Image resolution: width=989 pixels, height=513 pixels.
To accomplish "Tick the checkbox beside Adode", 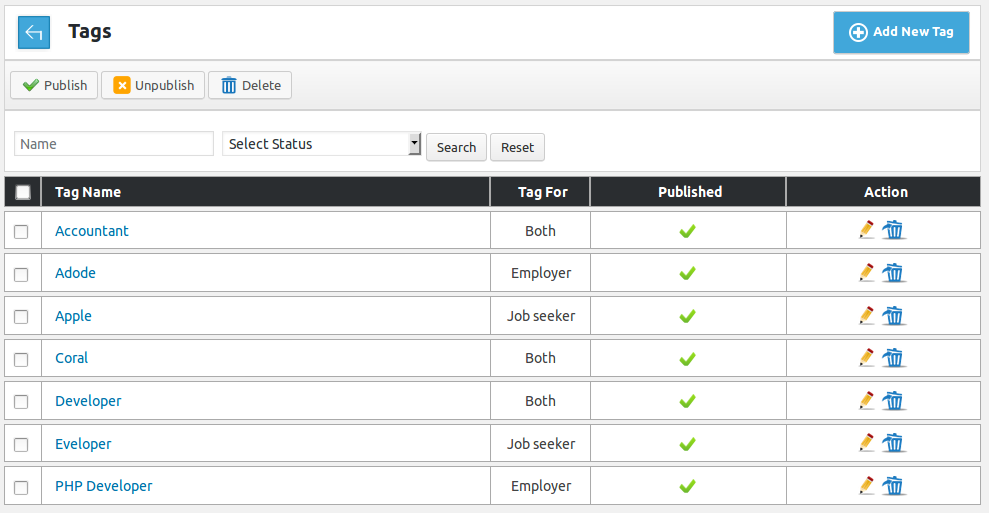I will point(21,274).
